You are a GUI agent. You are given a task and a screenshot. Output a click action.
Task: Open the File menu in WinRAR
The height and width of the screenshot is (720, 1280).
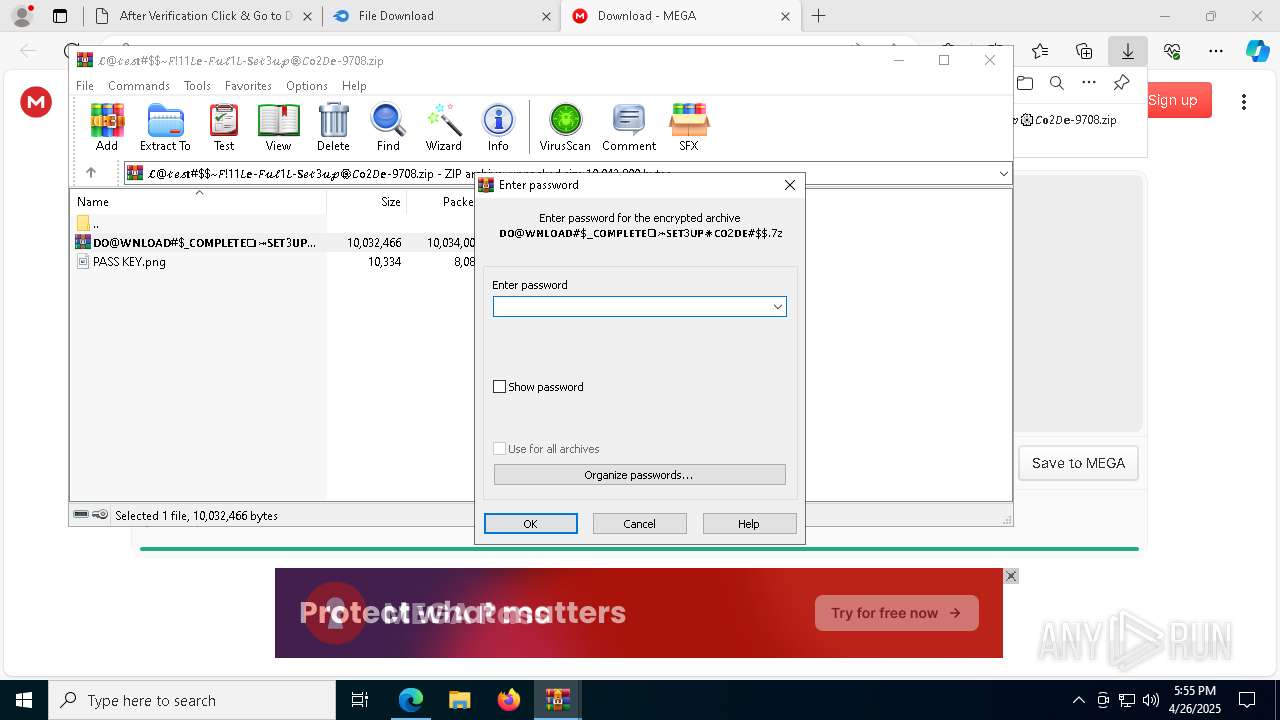85,86
